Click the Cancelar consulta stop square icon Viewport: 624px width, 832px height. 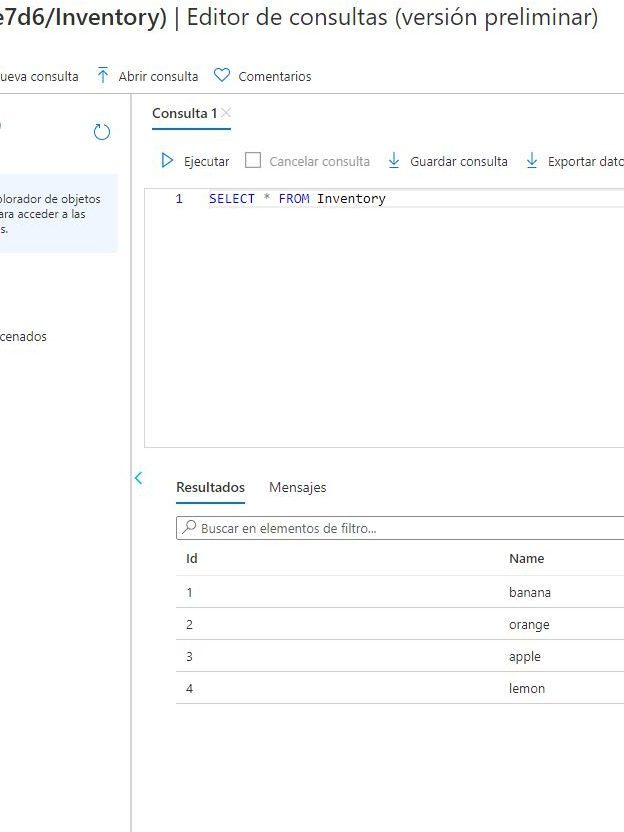click(x=253, y=161)
